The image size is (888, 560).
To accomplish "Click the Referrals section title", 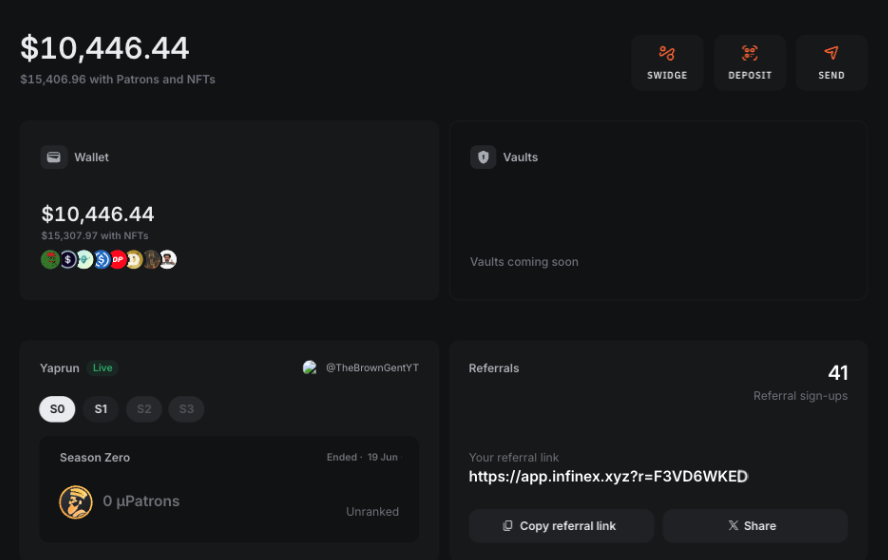I will click(x=494, y=368).
